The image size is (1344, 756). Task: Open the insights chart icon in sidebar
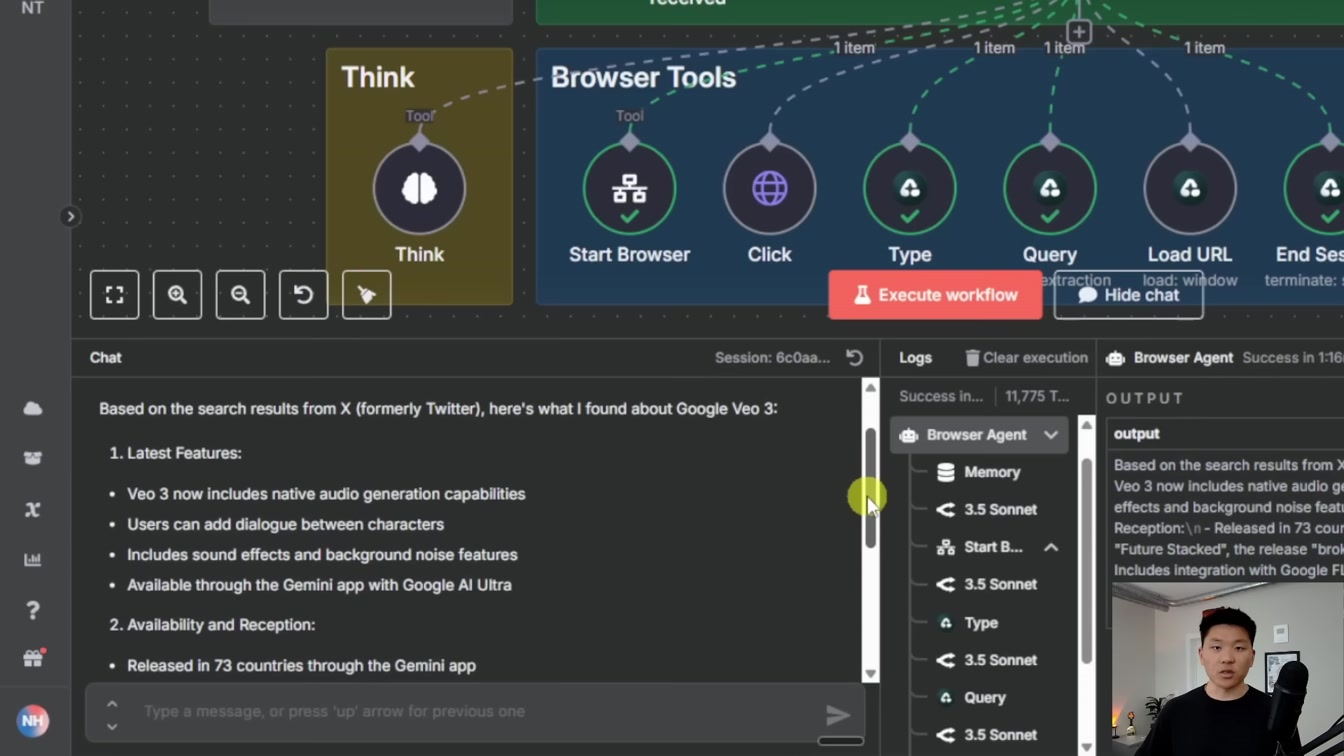(x=33, y=559)
